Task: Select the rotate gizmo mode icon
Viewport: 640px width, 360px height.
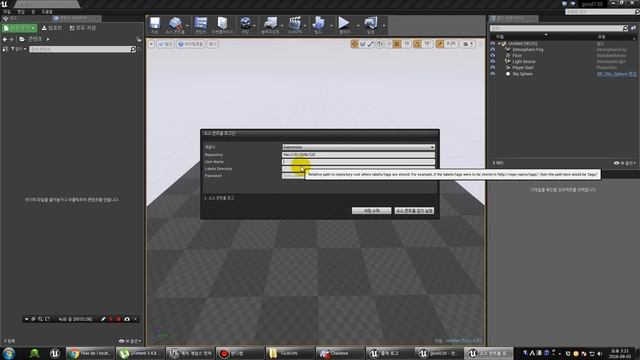Action: (362, 44)
